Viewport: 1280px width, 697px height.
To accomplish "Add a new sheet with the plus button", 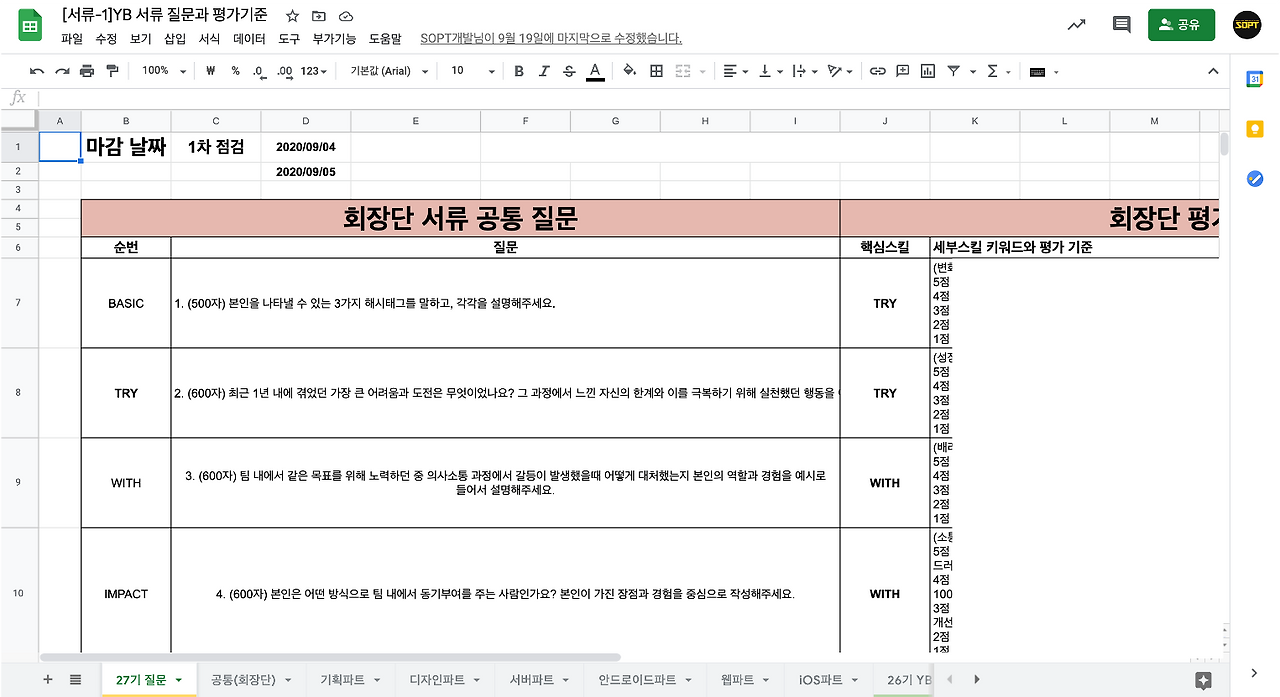I will tap(47, 679).
